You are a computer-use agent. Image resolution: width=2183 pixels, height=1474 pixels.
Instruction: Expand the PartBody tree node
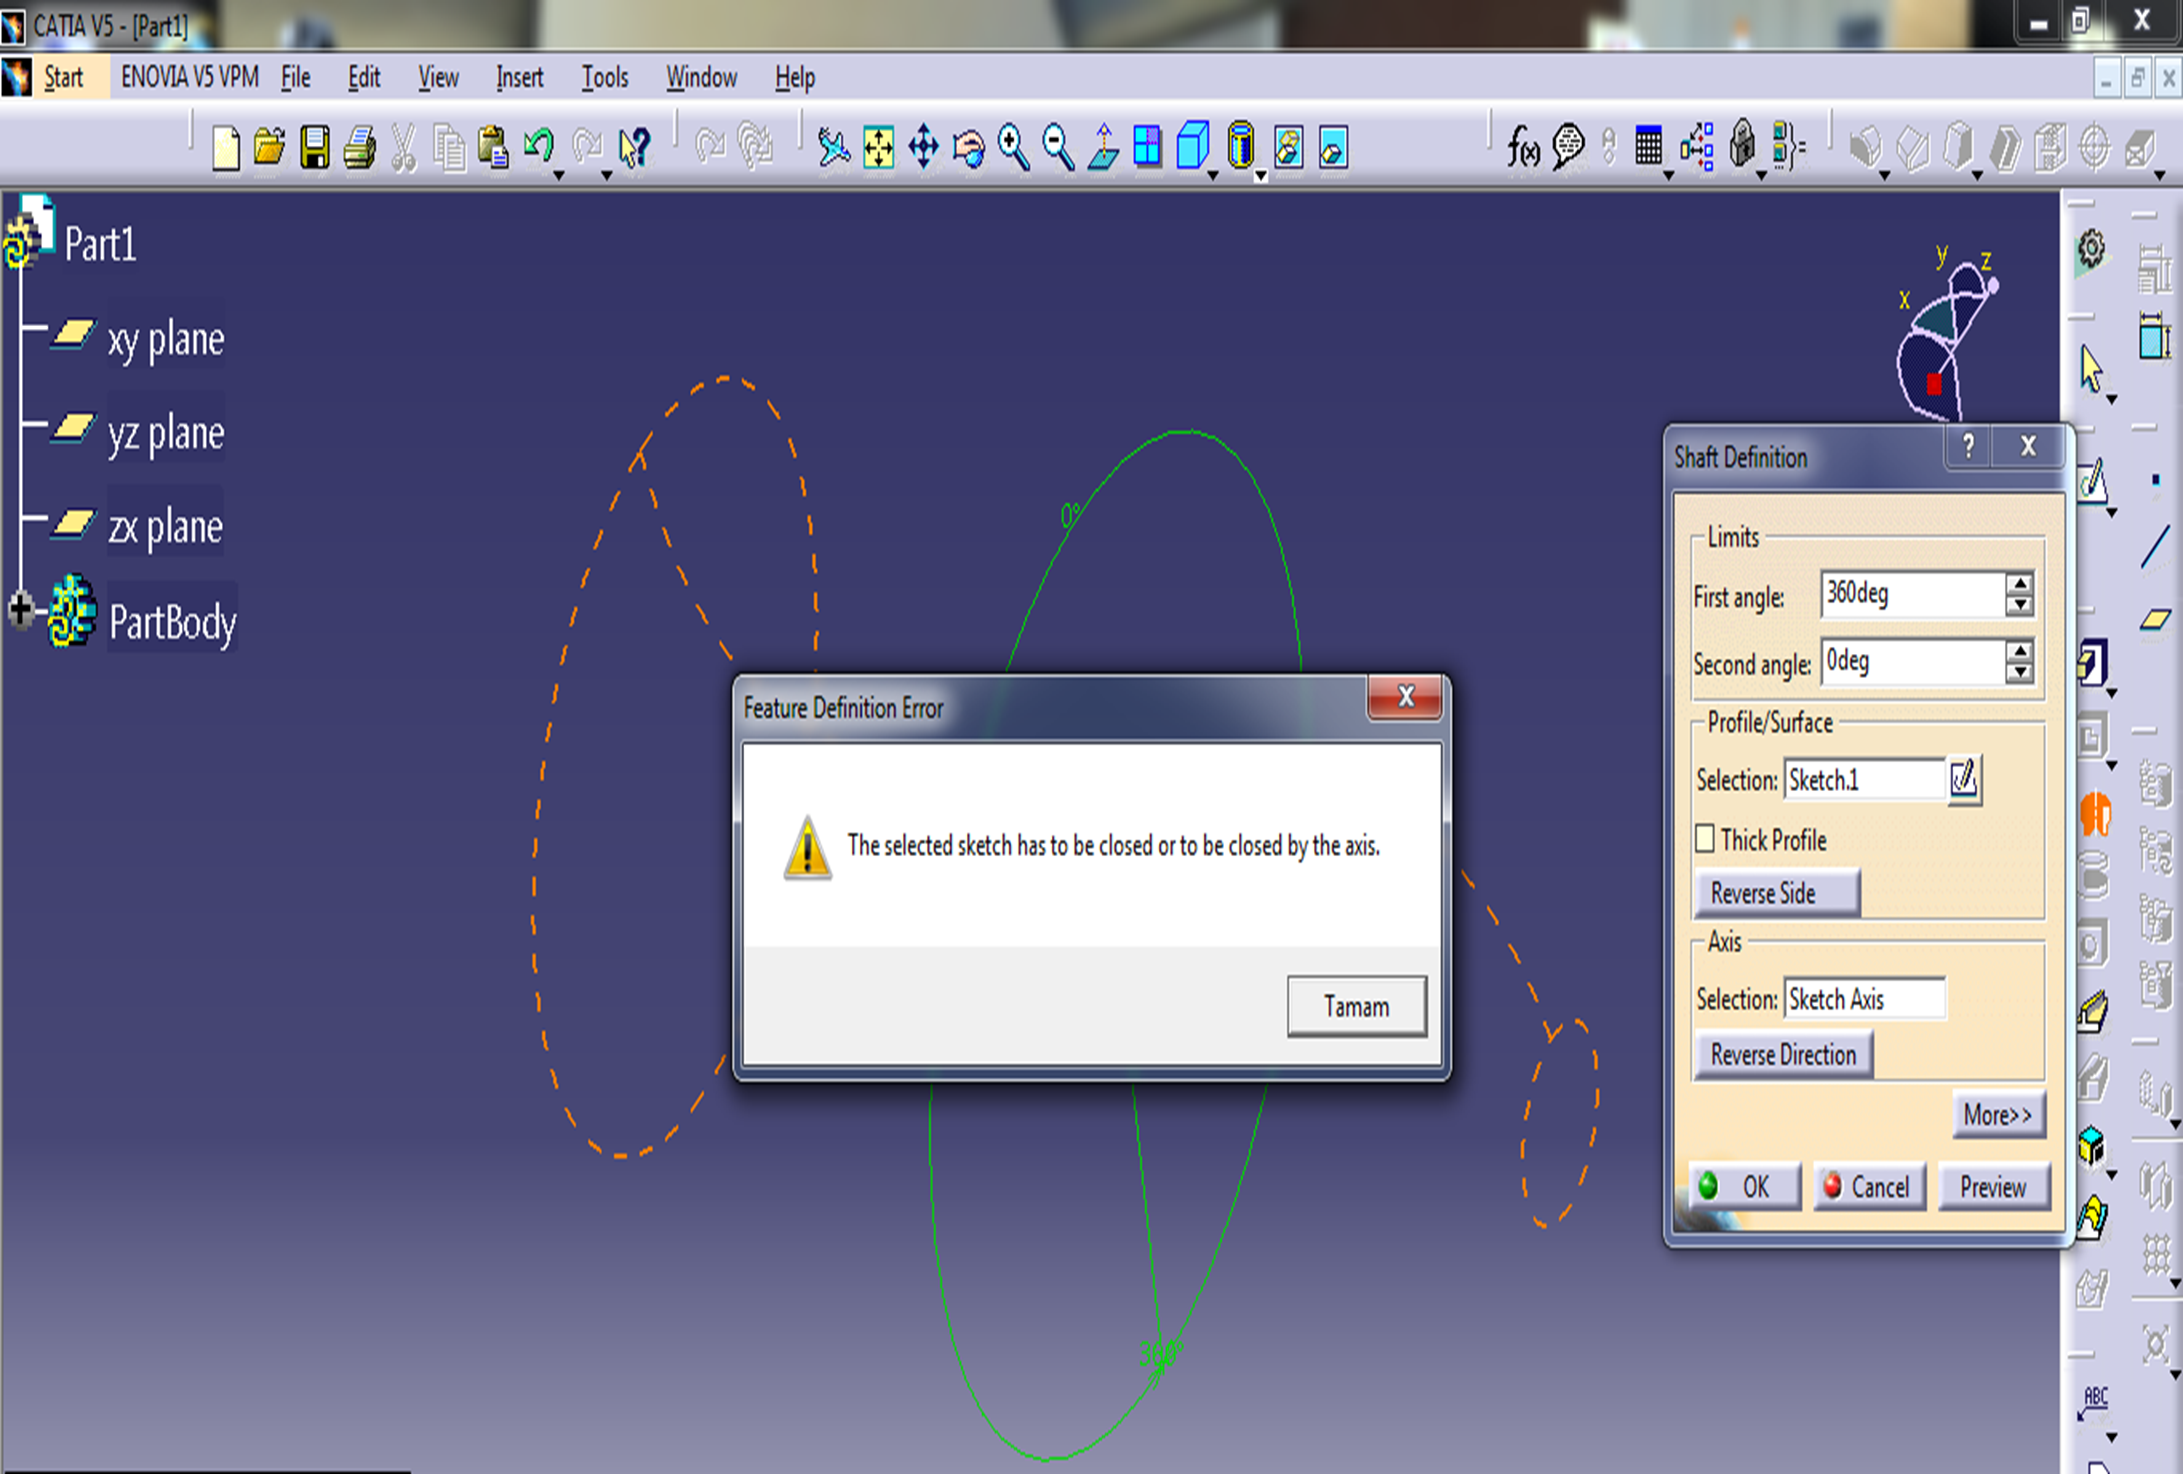click(x=20, y=608)
